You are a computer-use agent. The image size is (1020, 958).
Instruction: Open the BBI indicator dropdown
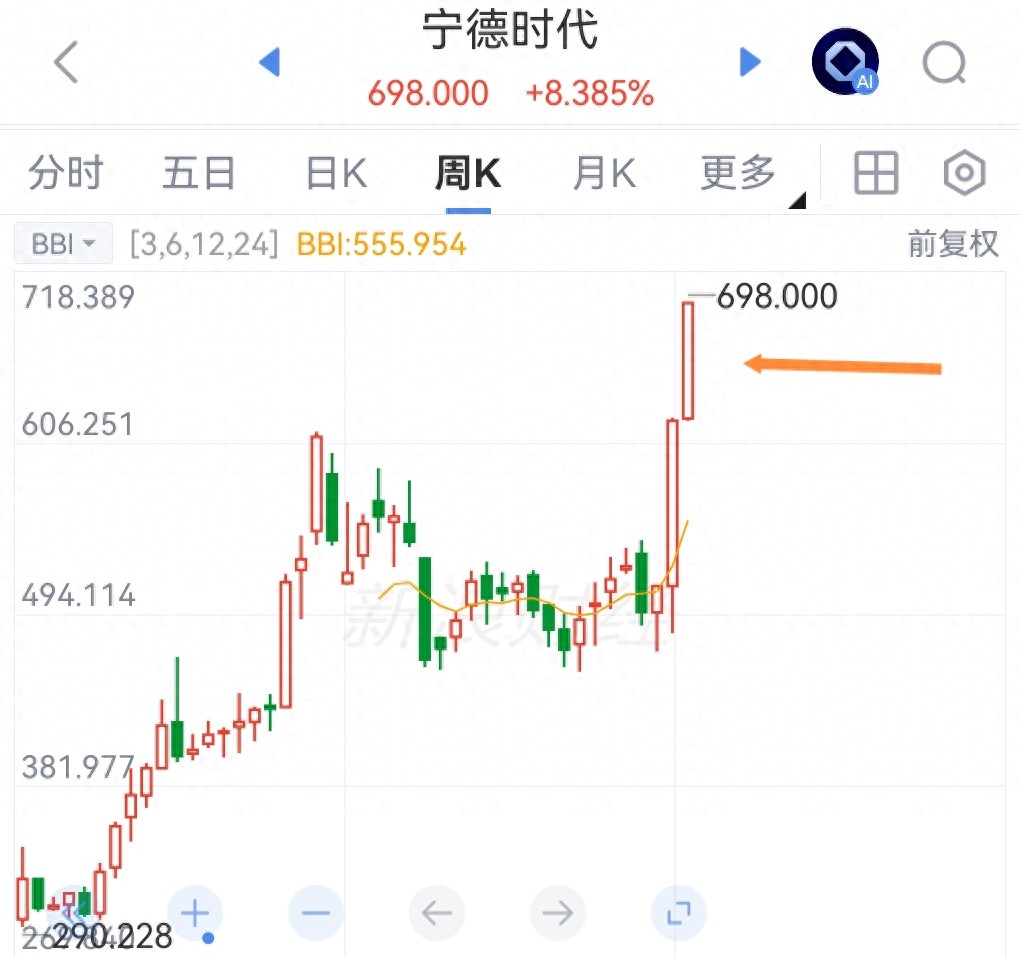coord(63,244)
